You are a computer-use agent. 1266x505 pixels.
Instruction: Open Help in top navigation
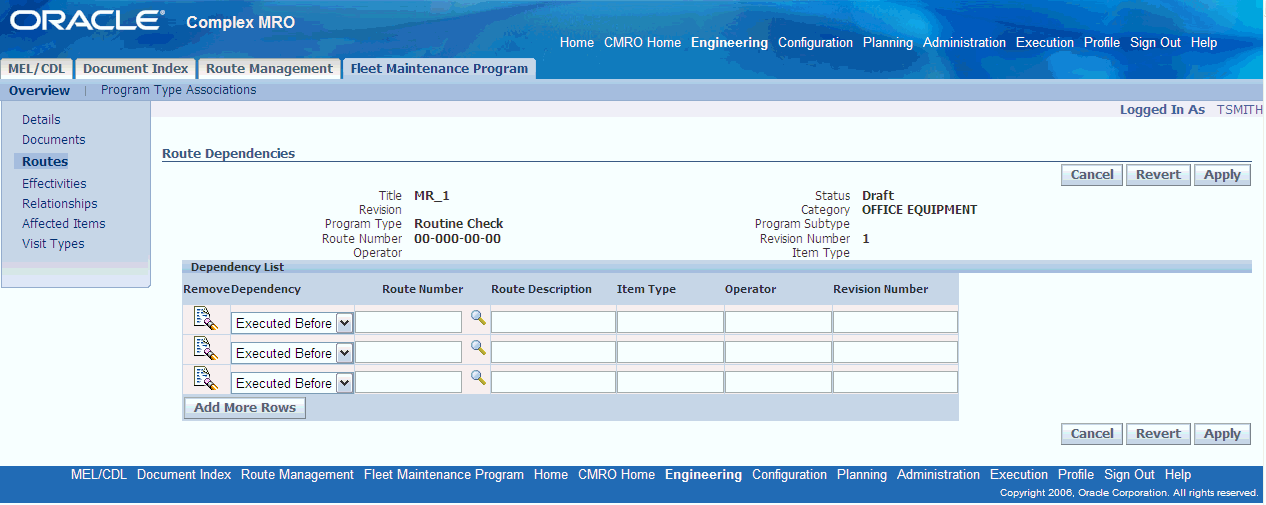(1204, 43)
